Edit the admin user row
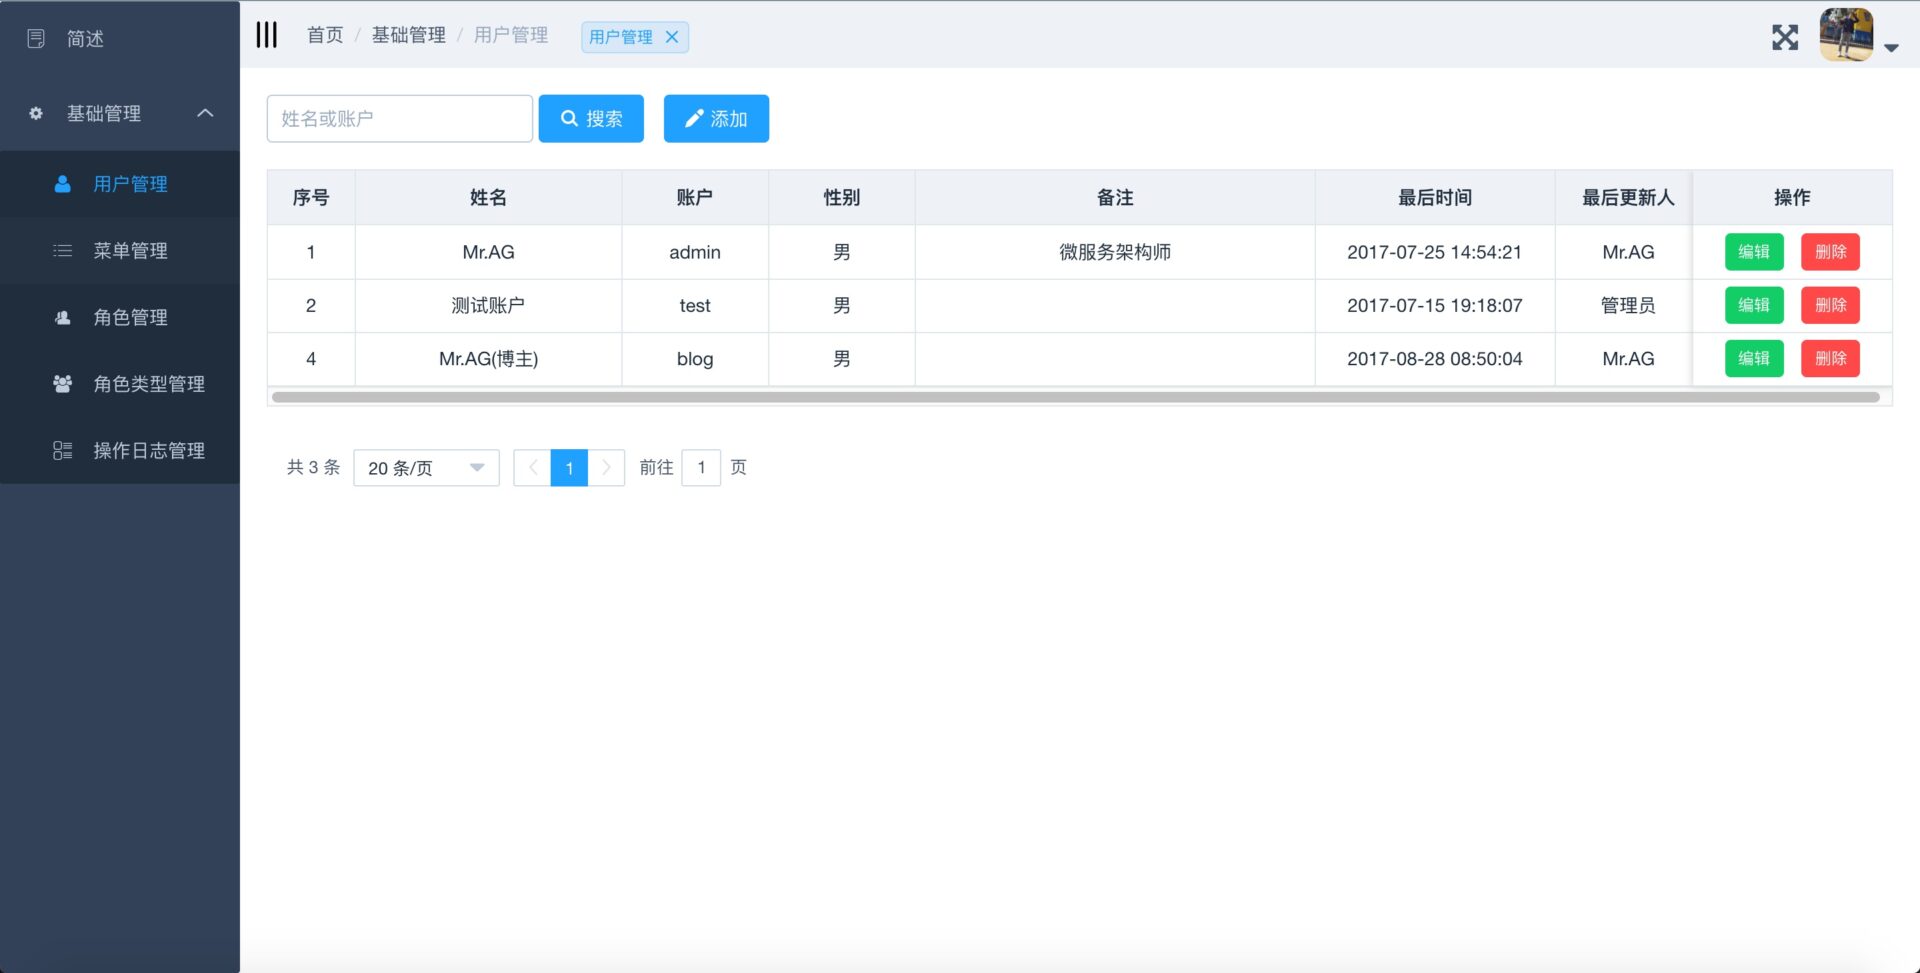The image size is (1920, 973). click(x=1754, y=252)
